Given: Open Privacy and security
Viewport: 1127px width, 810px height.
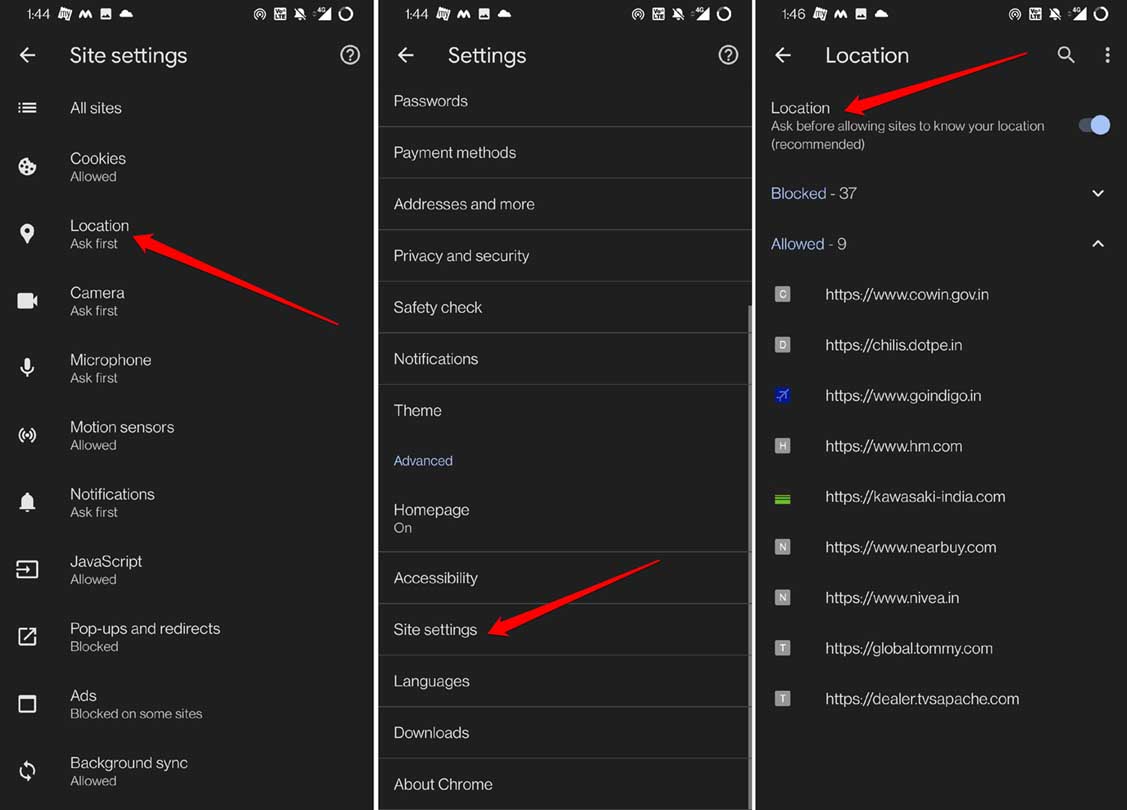Looking at the screenshot, I should (565, 256).
